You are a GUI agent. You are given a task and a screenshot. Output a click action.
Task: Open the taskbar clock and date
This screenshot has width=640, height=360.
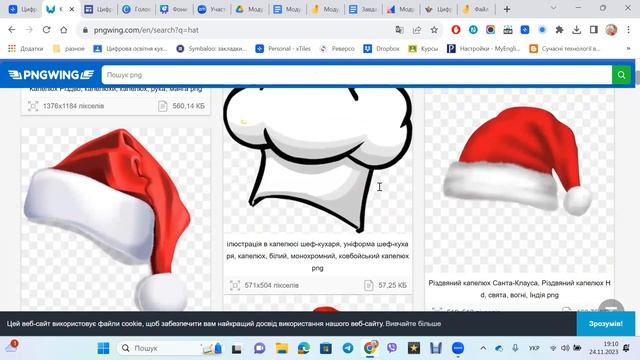click(604, 348)
